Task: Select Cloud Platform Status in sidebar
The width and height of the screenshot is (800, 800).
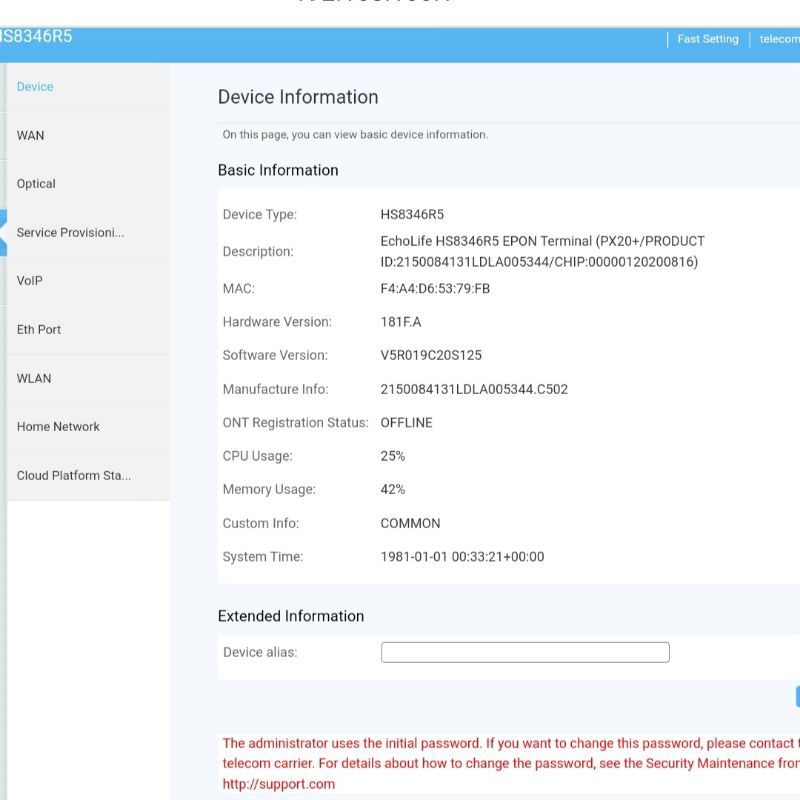Action: 74,476
